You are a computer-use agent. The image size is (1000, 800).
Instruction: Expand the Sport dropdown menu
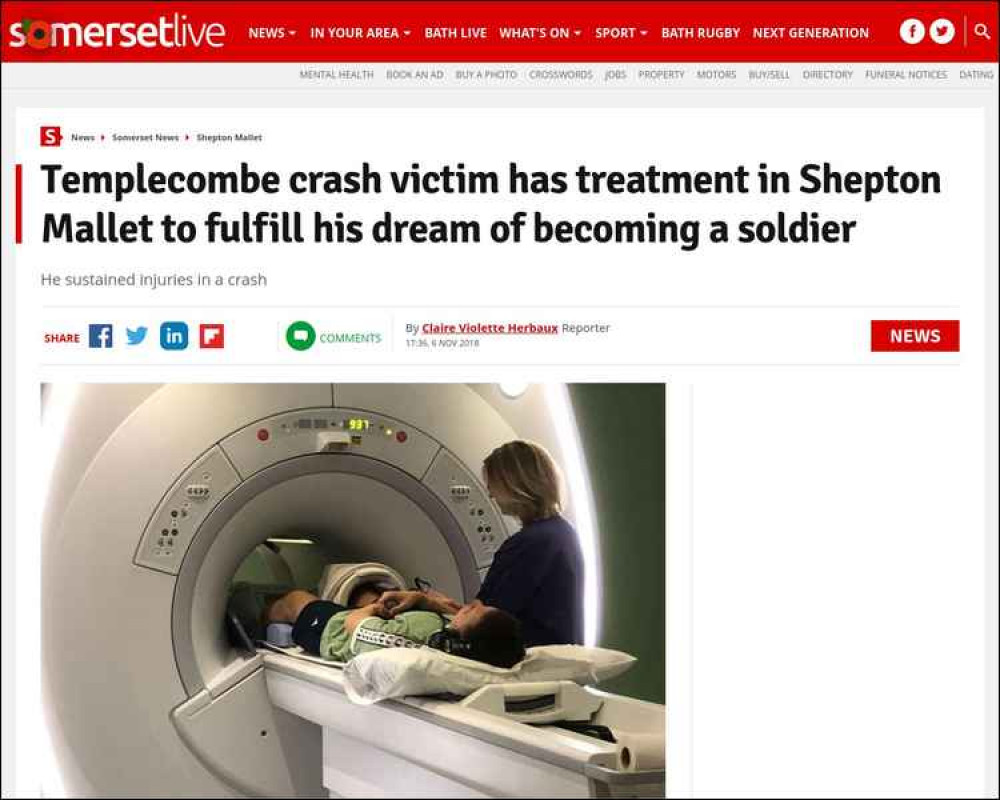click(621, 33)
